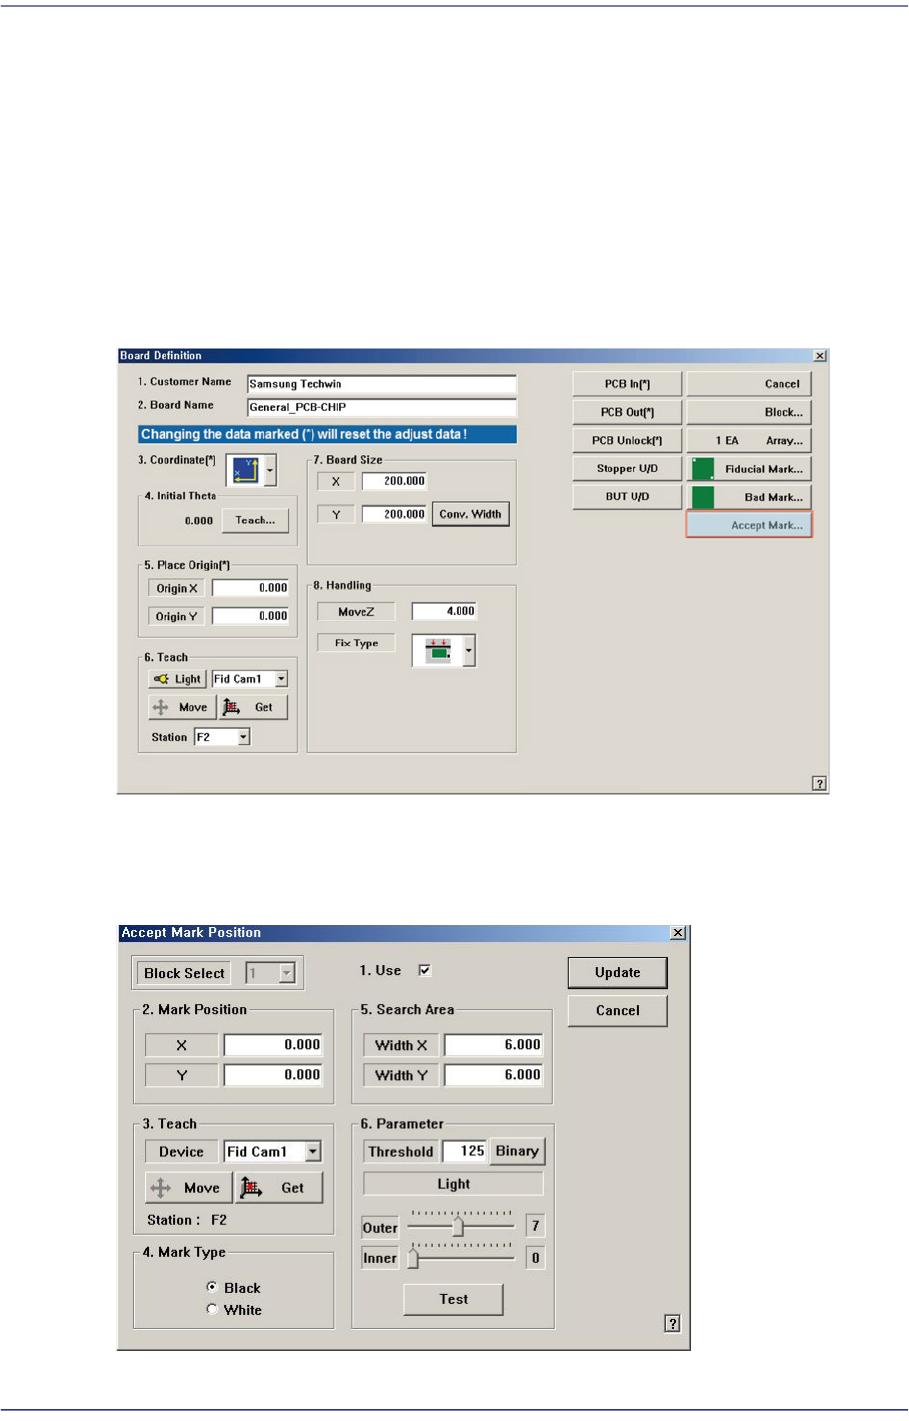Image resolution: width=909 pixels, height=1421 pixels.
Task: Click the Inner light value box
Action: click(535, 1258)
